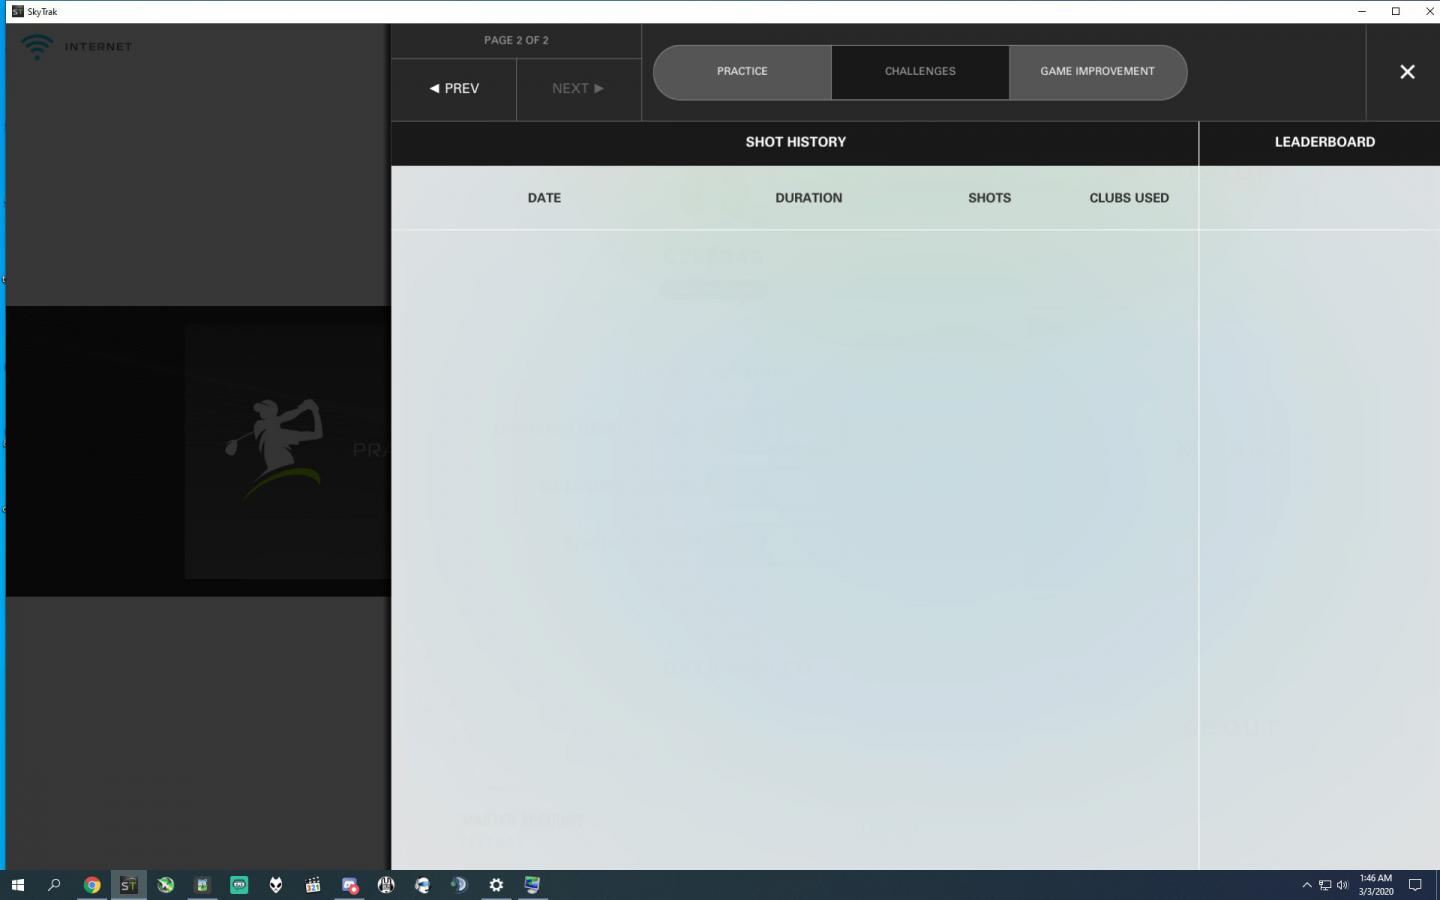Open the SkyTrak ST taskbar icon

click(128, 885)
